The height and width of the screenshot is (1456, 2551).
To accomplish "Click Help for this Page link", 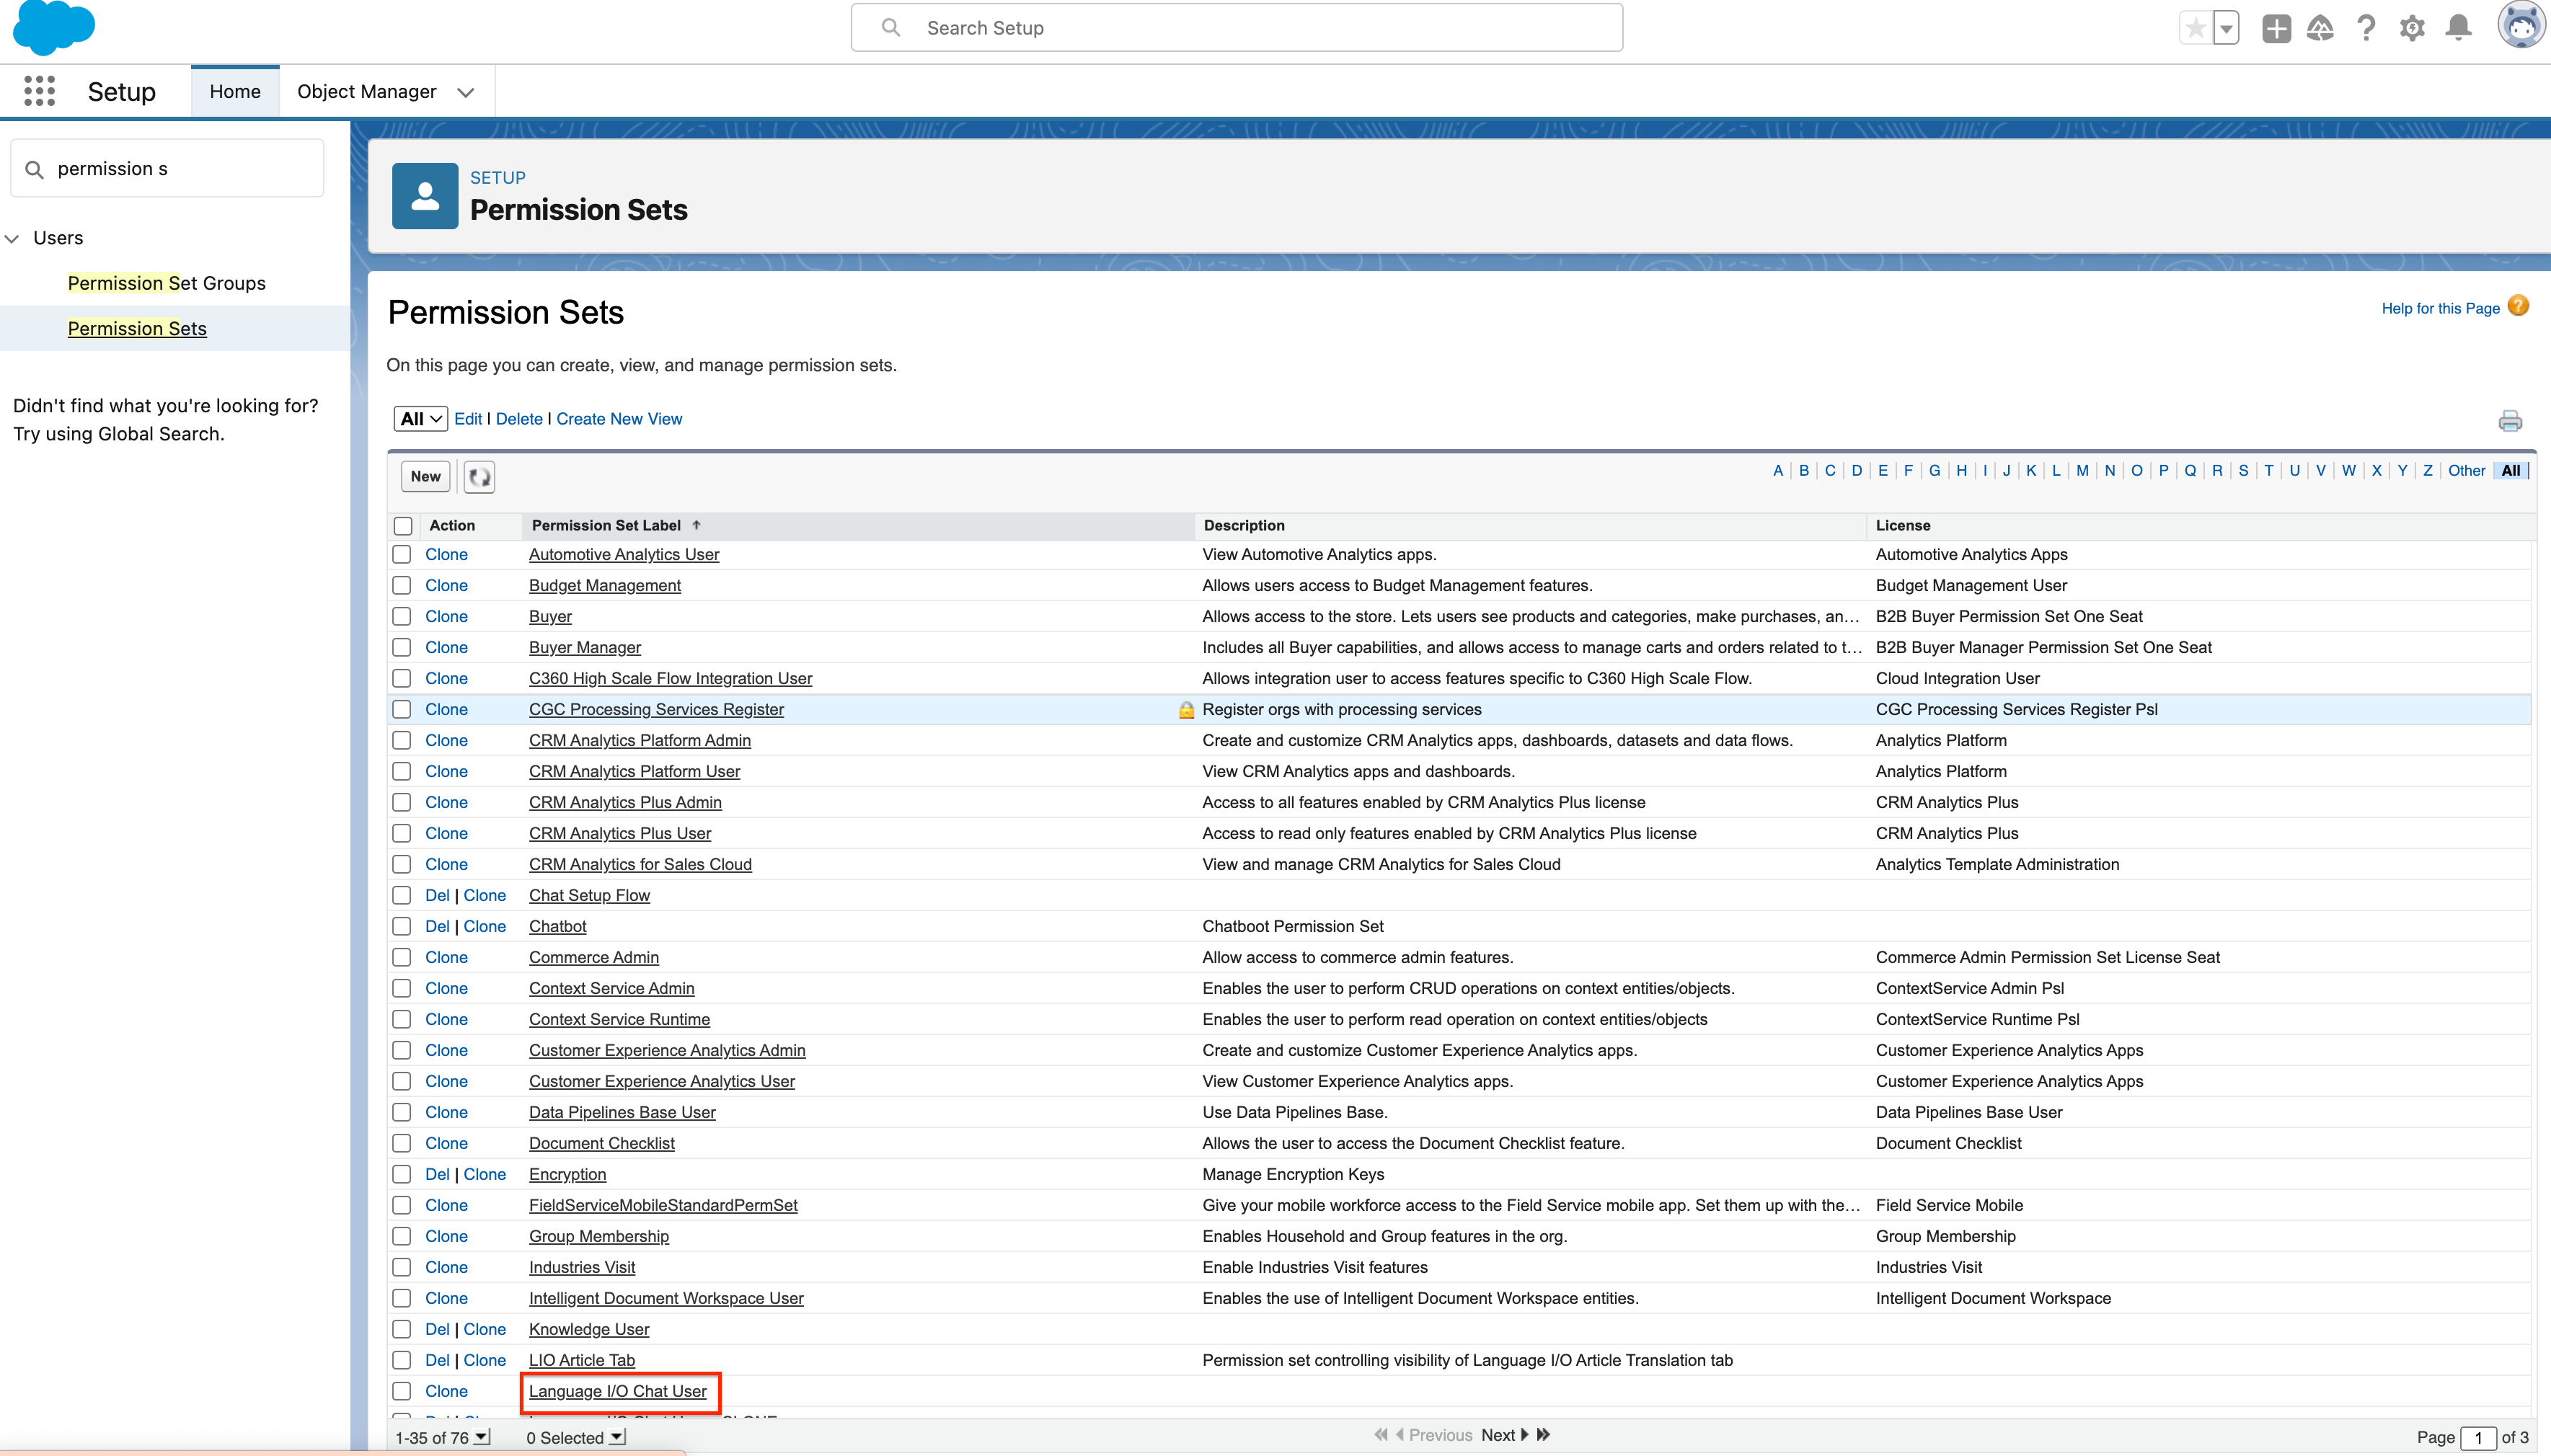I will point(2440,308).
